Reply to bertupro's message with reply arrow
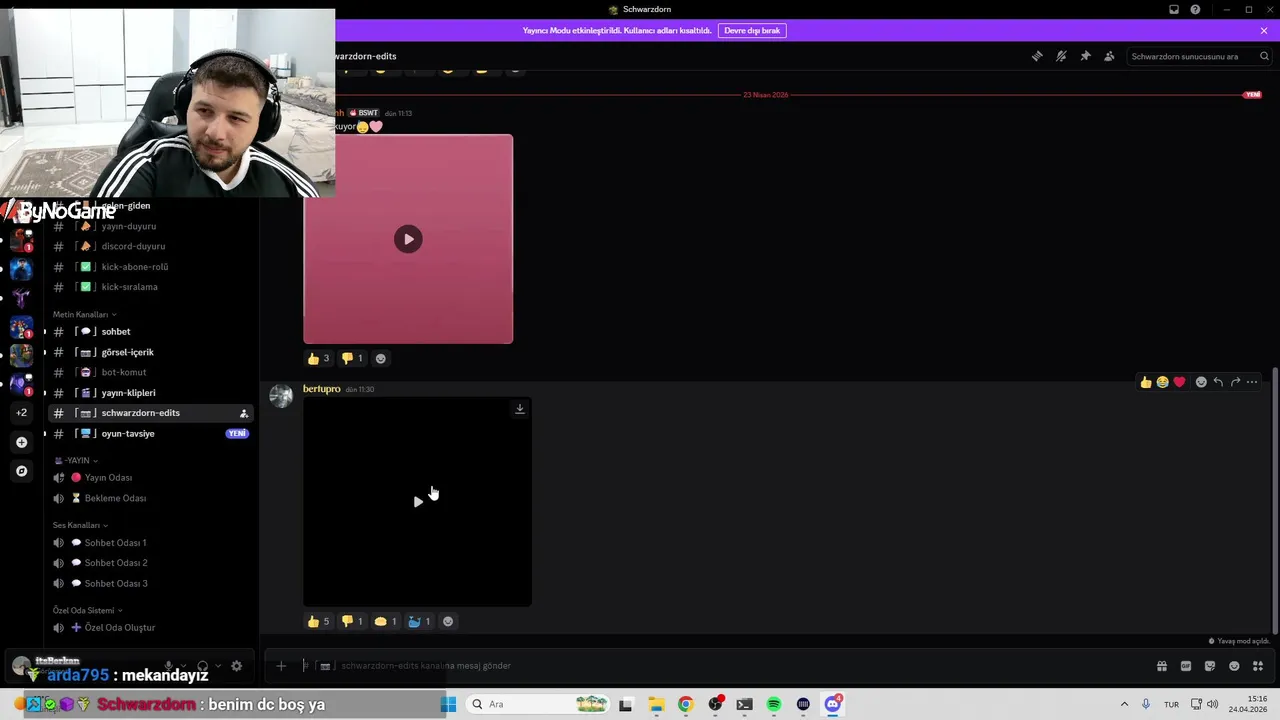The image size is (1280, 720). tap(1218, 382)
